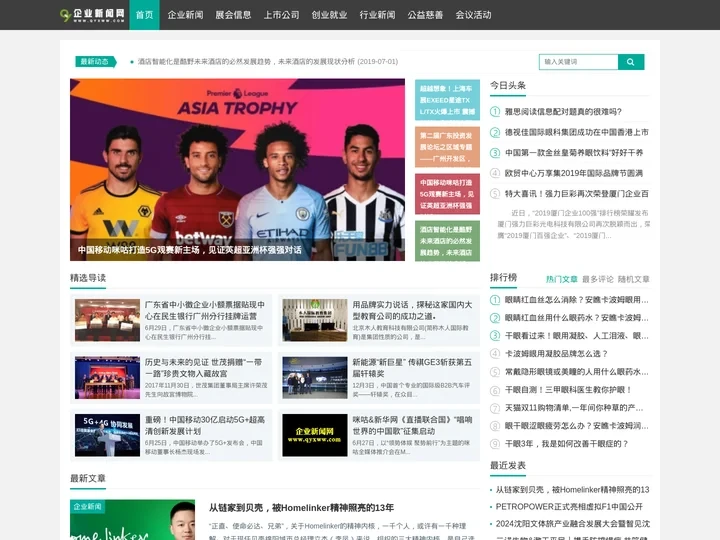Open the 首页 home tab
720x540 pixels.
click(144, 15)
